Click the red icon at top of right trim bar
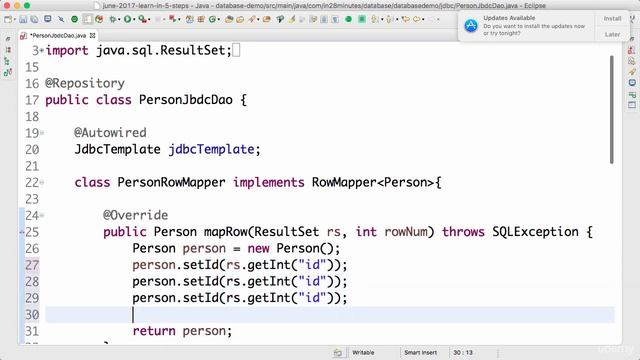This screenshot has width=640, height=360. [632, 50]
